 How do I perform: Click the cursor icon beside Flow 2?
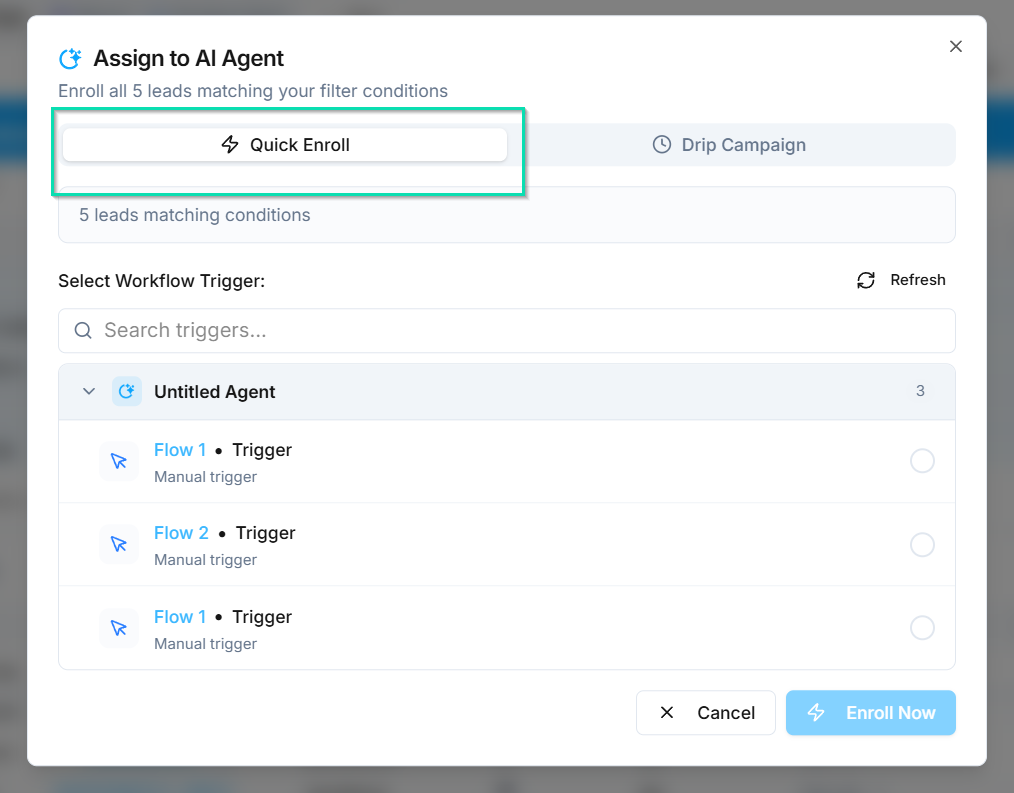pyautogui.click(x=119, y=545)
